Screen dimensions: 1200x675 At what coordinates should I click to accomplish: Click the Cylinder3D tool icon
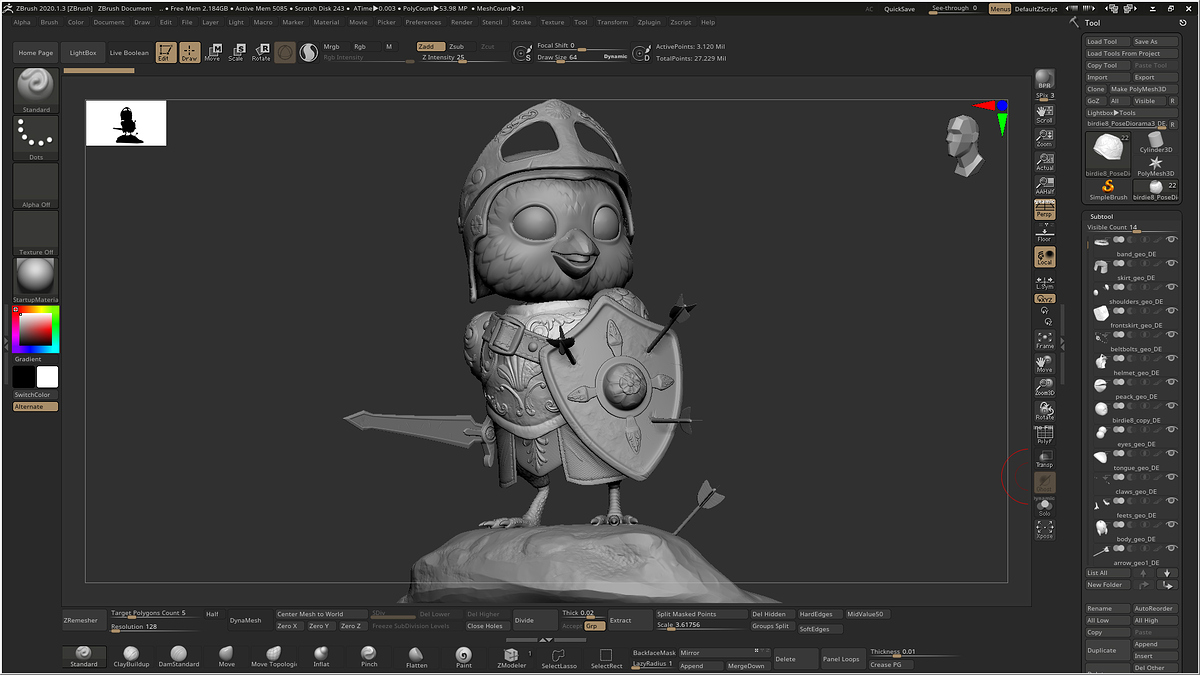(1156, 141)
